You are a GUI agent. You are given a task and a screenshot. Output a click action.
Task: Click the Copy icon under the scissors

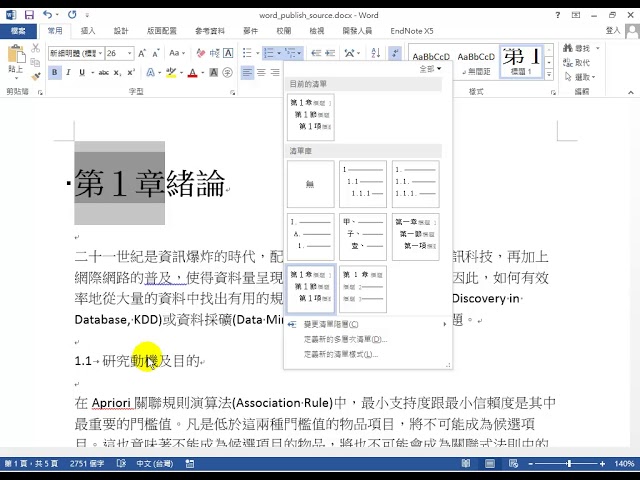(36, 62)
